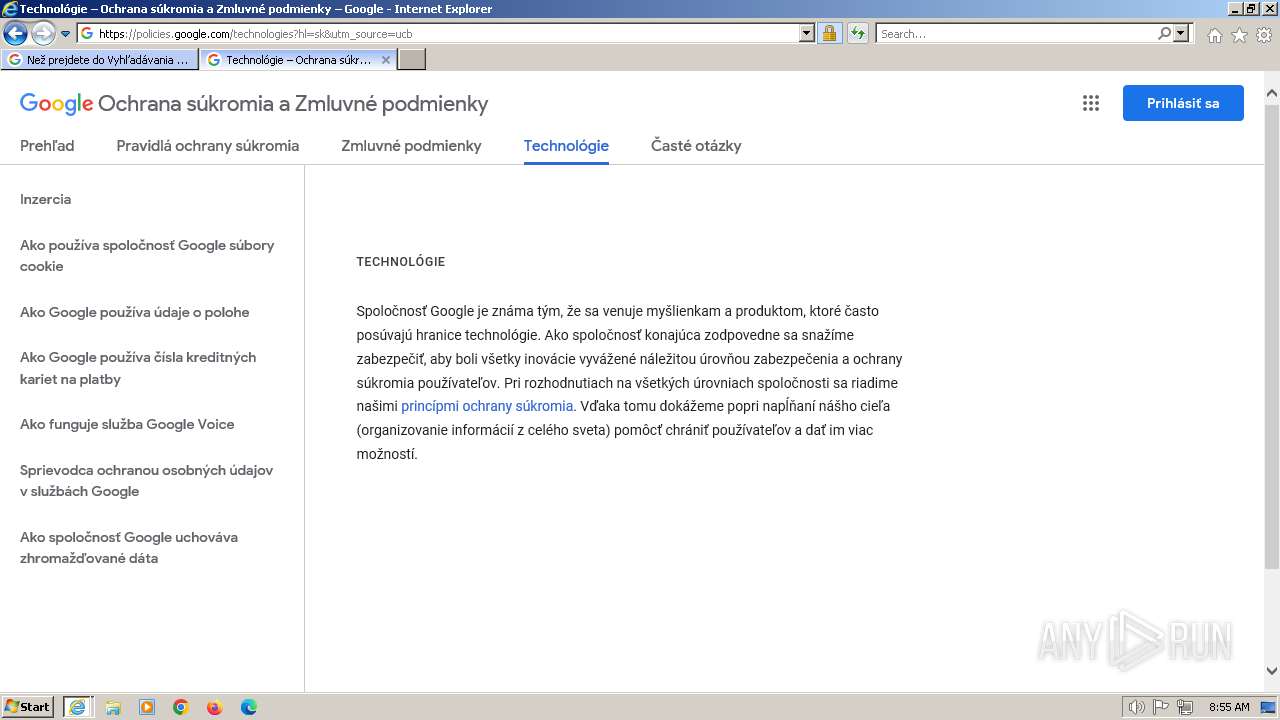This screenshot has width=1280, height=720.
Task: Open the media player taskbar icon
Action: [147, 707]
